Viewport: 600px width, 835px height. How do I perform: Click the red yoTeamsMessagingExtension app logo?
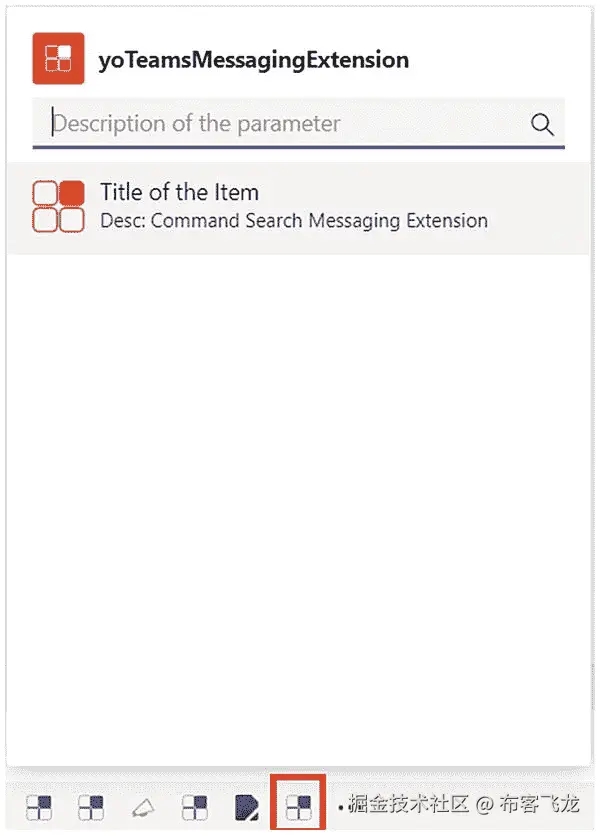[58, 59]
